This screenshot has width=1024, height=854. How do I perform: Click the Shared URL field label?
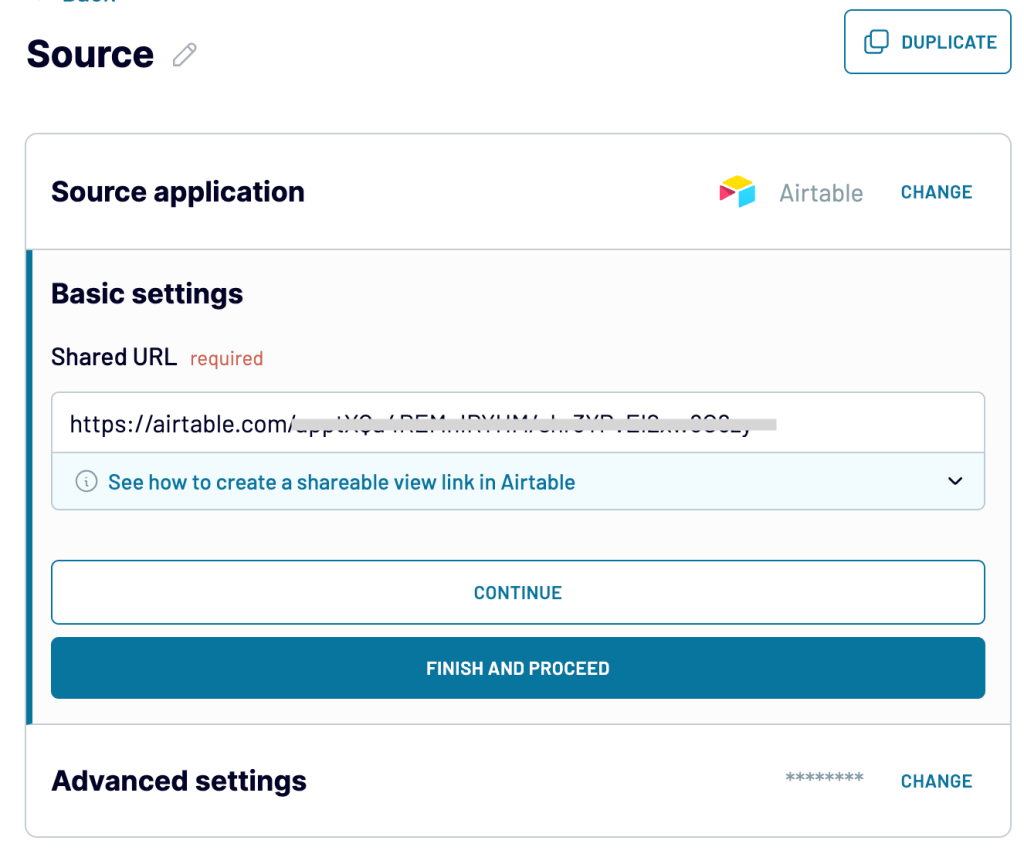(114, 357)
